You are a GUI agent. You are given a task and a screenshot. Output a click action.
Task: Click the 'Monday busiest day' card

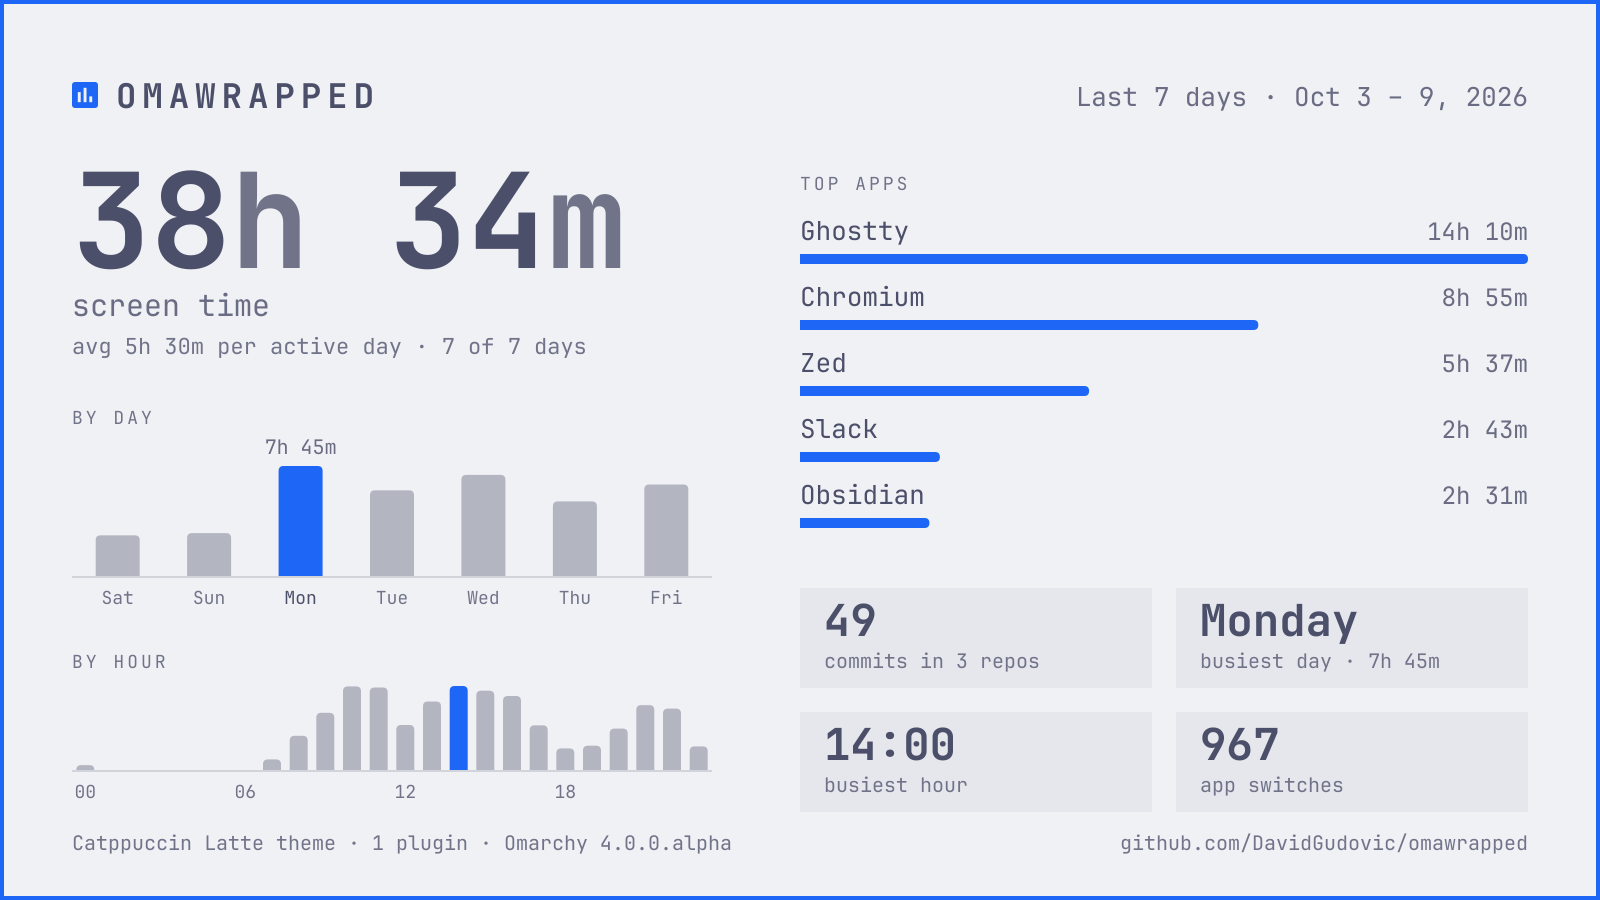pos(1352,638)
